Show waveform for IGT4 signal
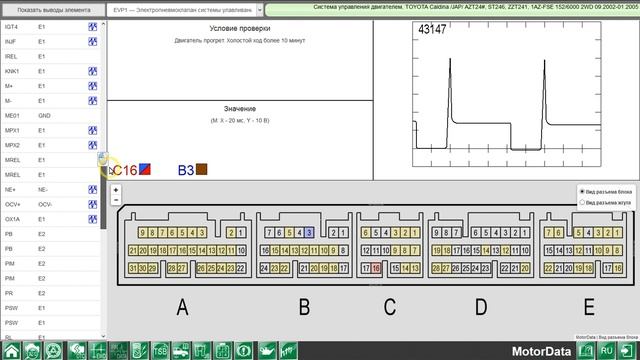This screenshot has height=360, width=640. click(x=93, y=27)
